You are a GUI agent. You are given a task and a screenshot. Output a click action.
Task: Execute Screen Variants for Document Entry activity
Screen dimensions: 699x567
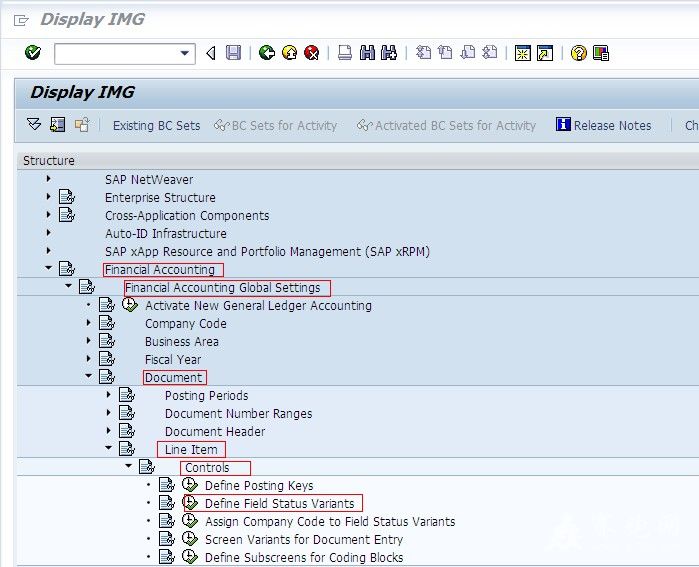(190, 538)
